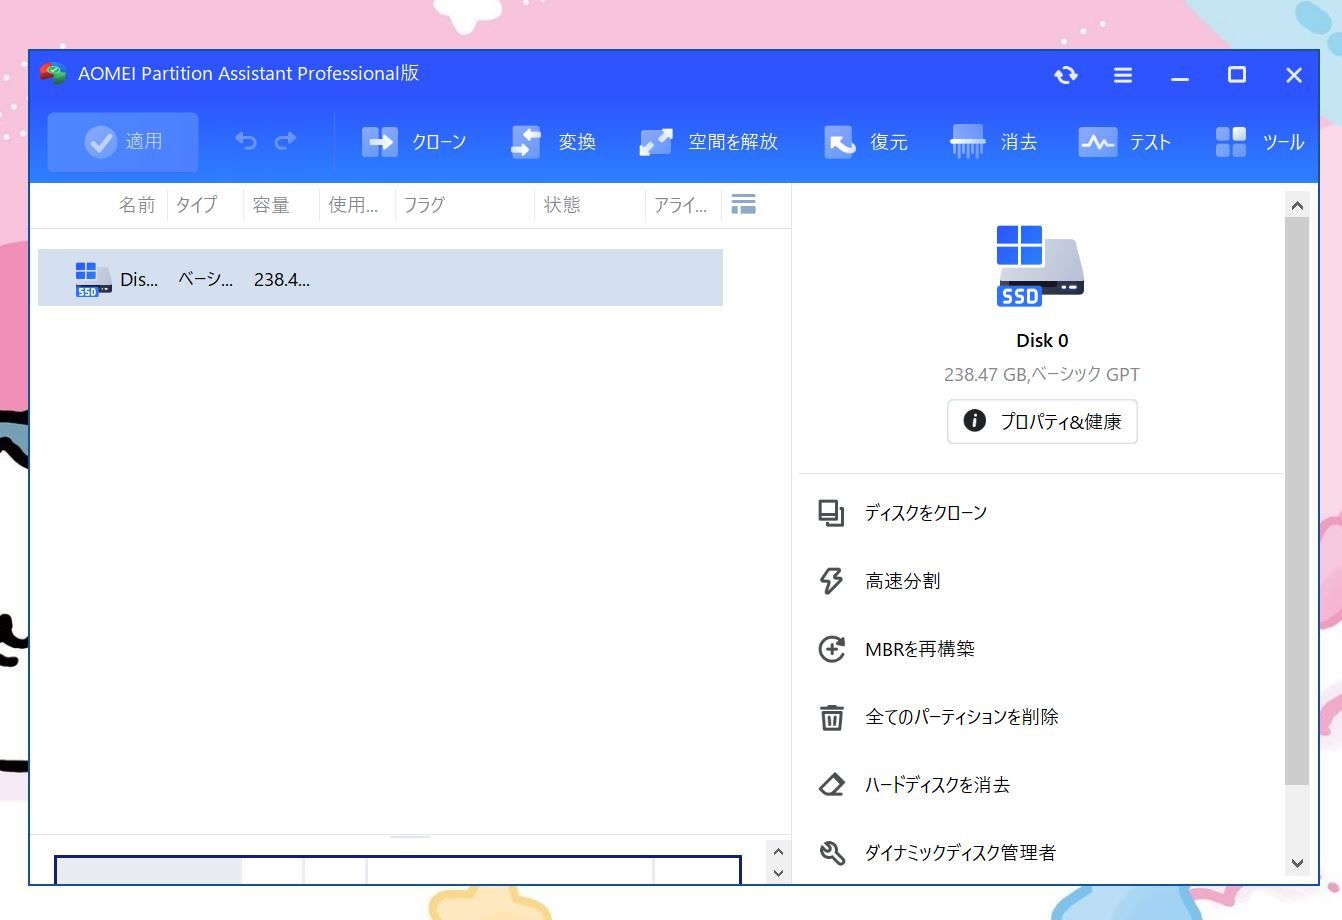Click right panel scrollbar up arrow
Screen dimensions: 1342x920
(x=1297, y=205)
